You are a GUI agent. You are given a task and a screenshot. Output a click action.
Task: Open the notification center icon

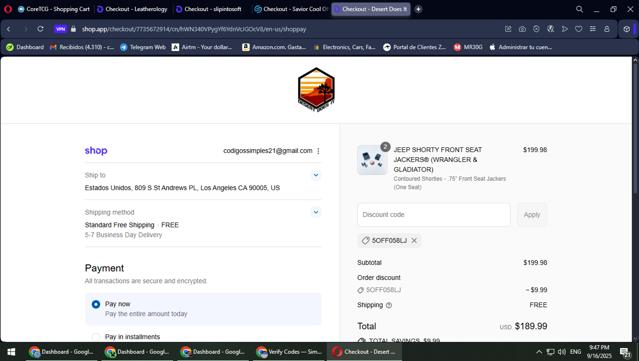[625, 352]
